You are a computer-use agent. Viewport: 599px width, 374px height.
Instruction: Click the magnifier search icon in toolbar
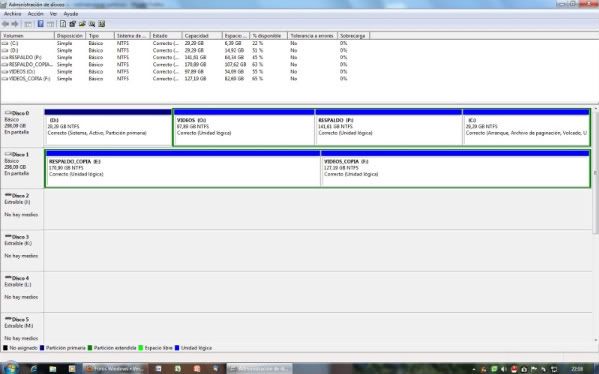[x=92, y=24]
